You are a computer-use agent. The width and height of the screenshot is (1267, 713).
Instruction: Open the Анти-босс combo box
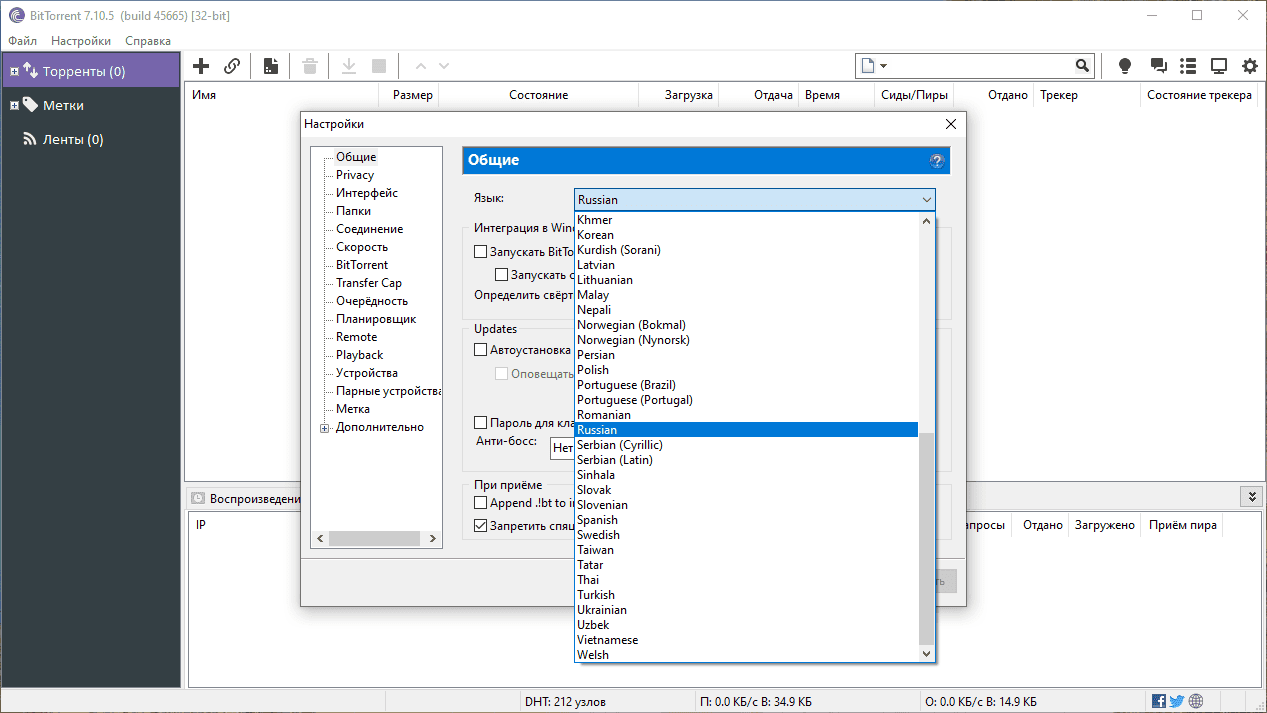pyautogui.click(x=562, y=448)
